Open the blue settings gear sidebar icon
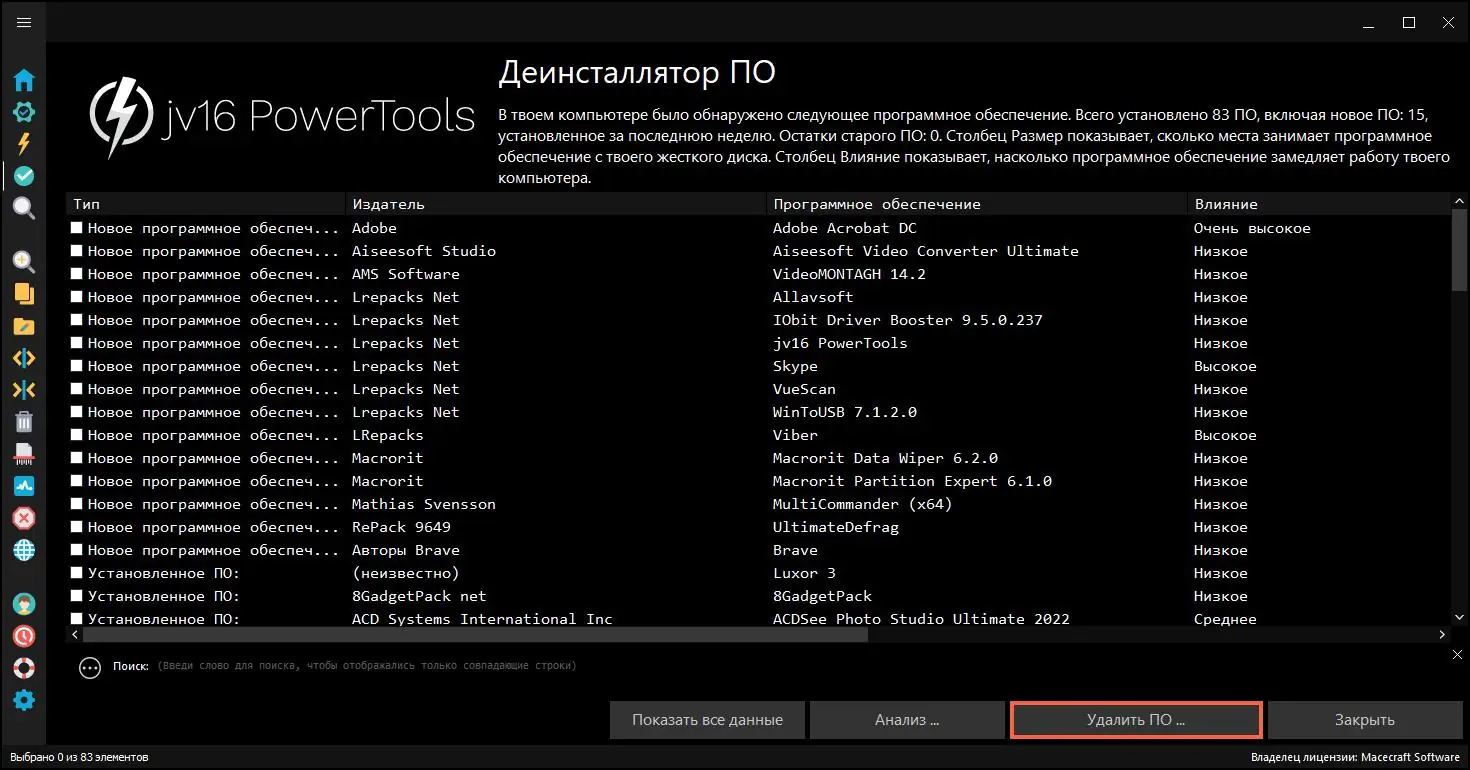The width and height of the screenshot is (1470, 770). 24,700
